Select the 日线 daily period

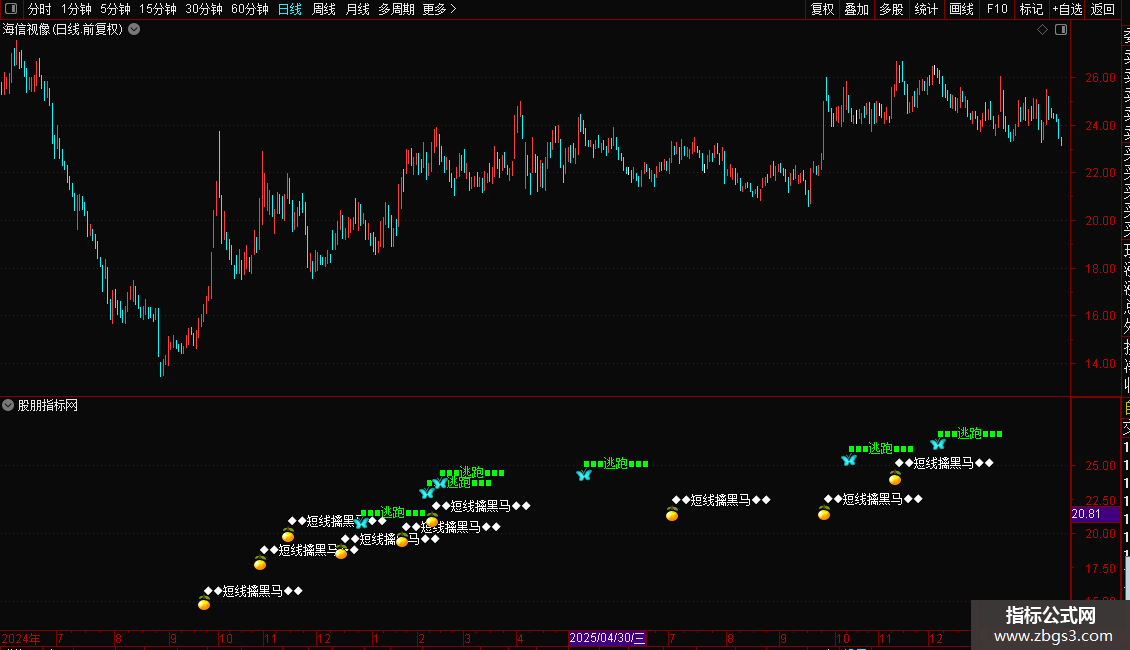(290, 9)
